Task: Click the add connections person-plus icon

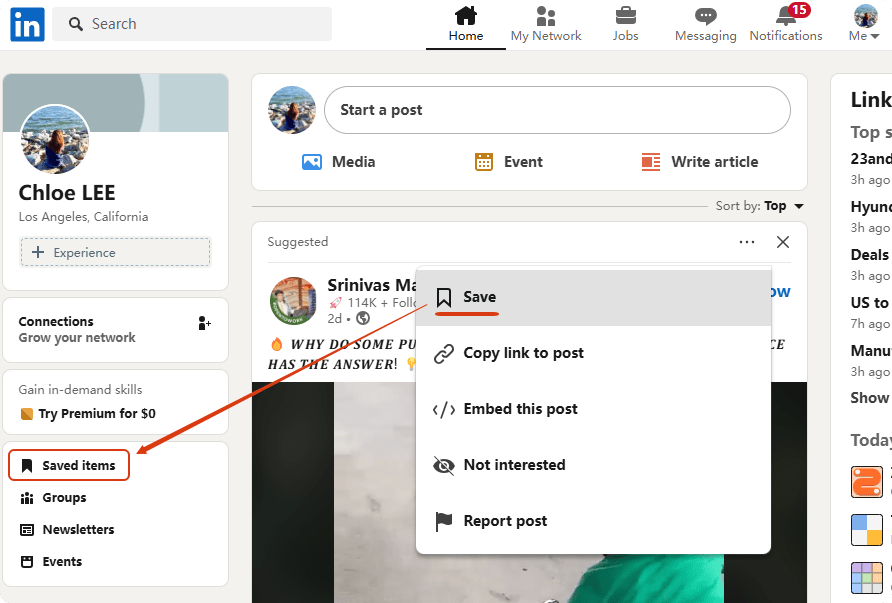Action: point(204,323)
